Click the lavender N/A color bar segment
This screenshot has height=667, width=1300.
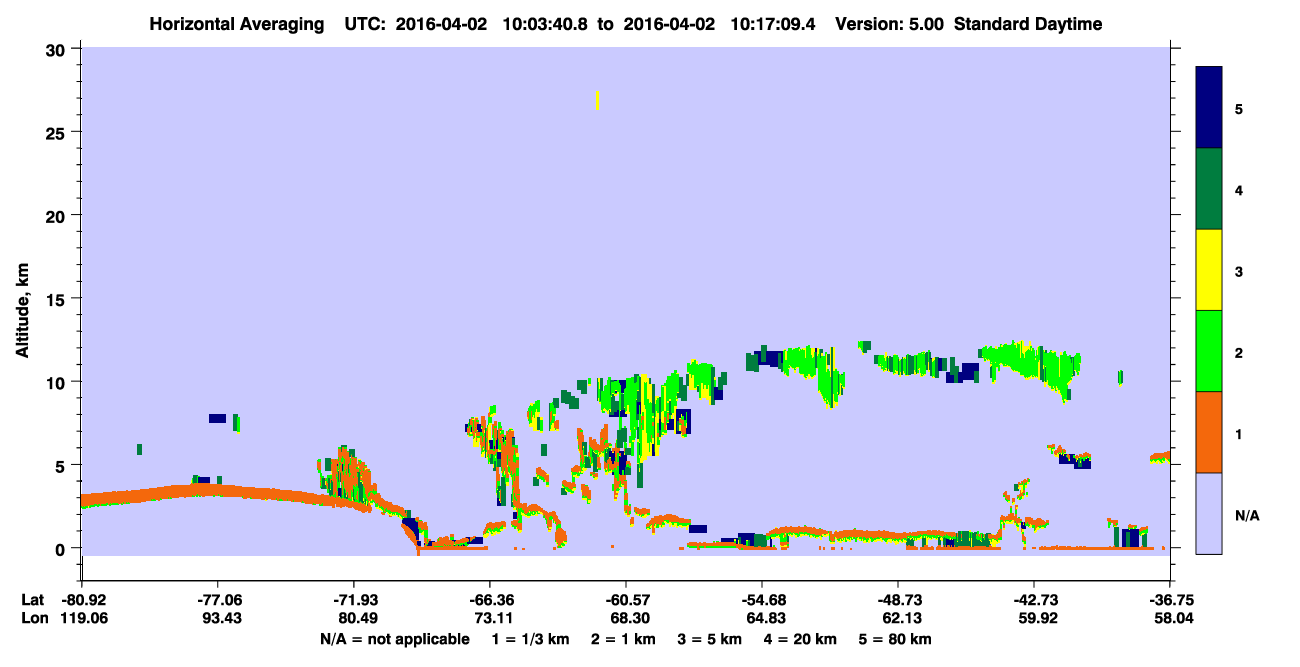[x=1209, y=513]
